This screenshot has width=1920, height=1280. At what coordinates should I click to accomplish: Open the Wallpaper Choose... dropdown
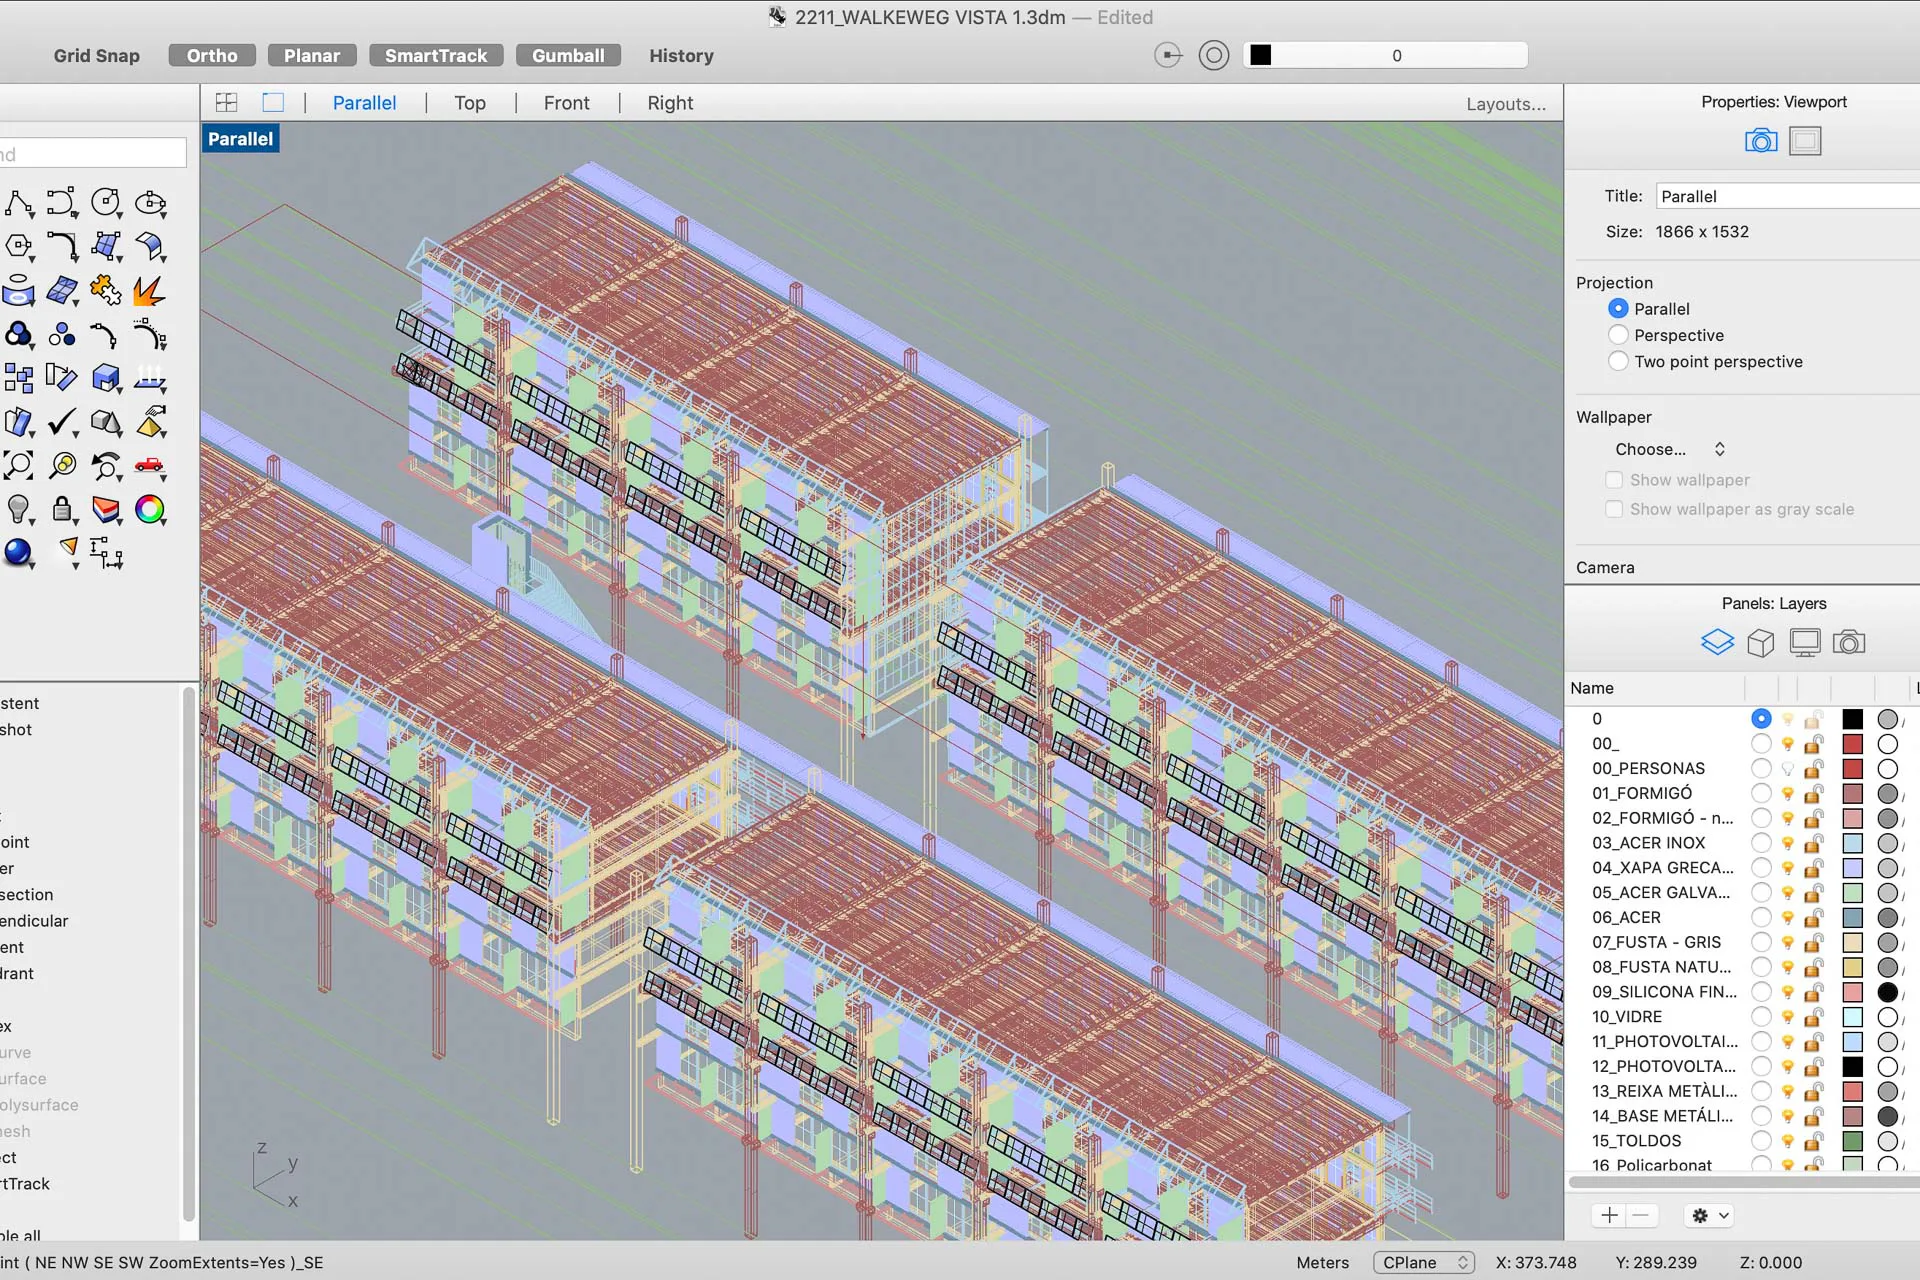[1670, 449]
